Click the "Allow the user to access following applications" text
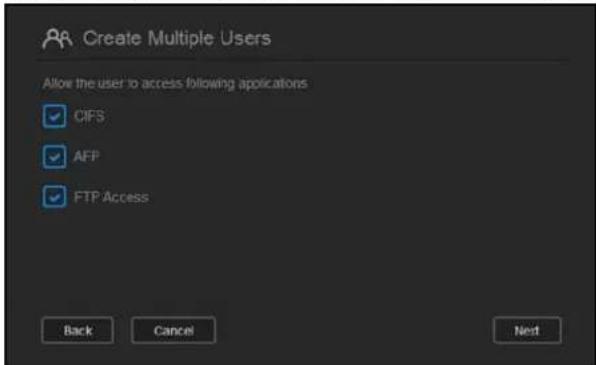The width and height of the screenshot is (596, 365). point(175,84)
